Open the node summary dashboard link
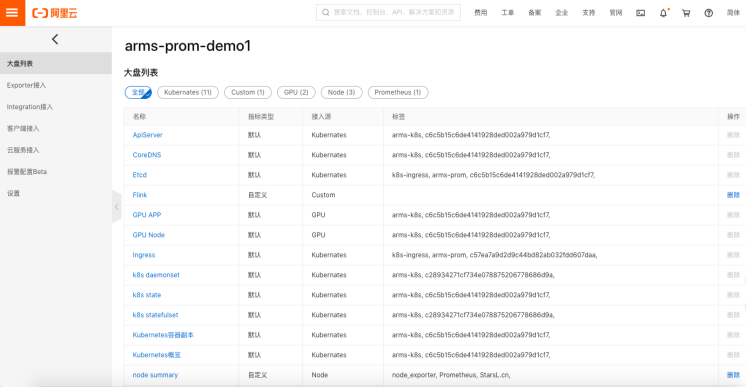Image resolution: width=746 pixels, height=387 pixels. click(155, 375)
